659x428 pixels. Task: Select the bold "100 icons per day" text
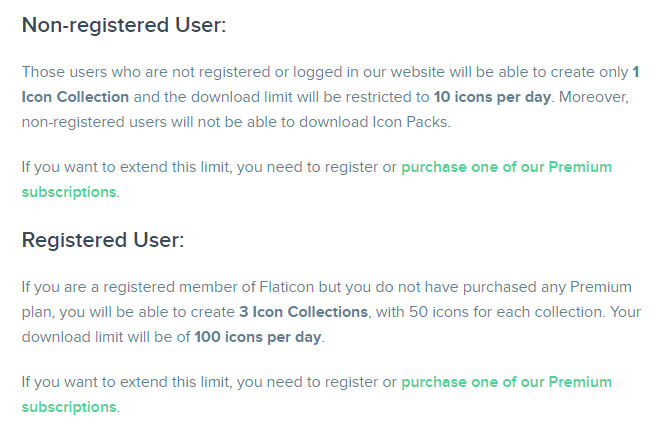tap(258, 337)
